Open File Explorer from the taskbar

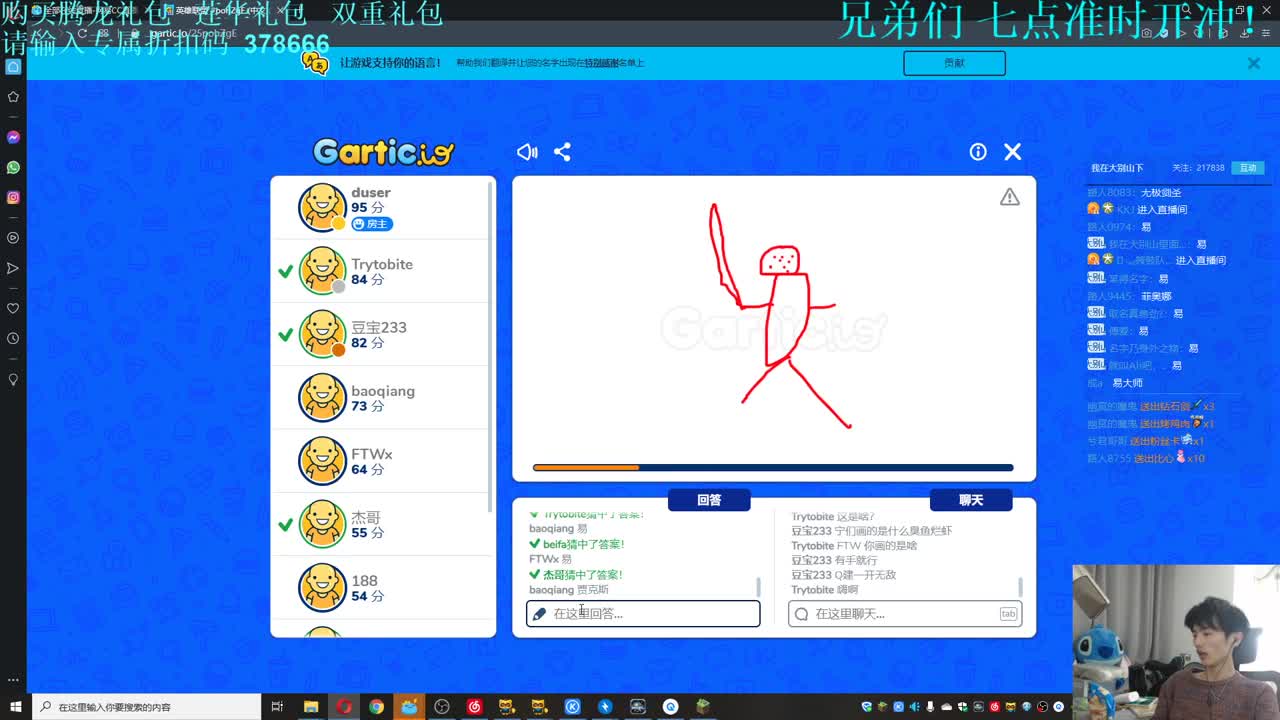click(x=311, y=707)
